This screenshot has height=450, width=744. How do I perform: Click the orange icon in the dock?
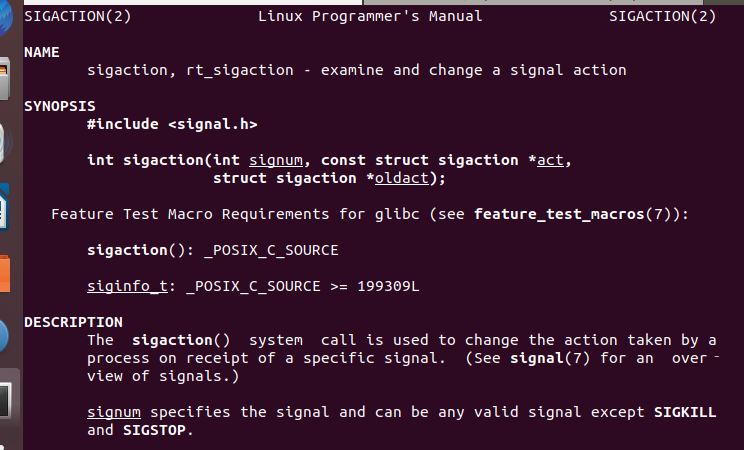coord(5,274)
